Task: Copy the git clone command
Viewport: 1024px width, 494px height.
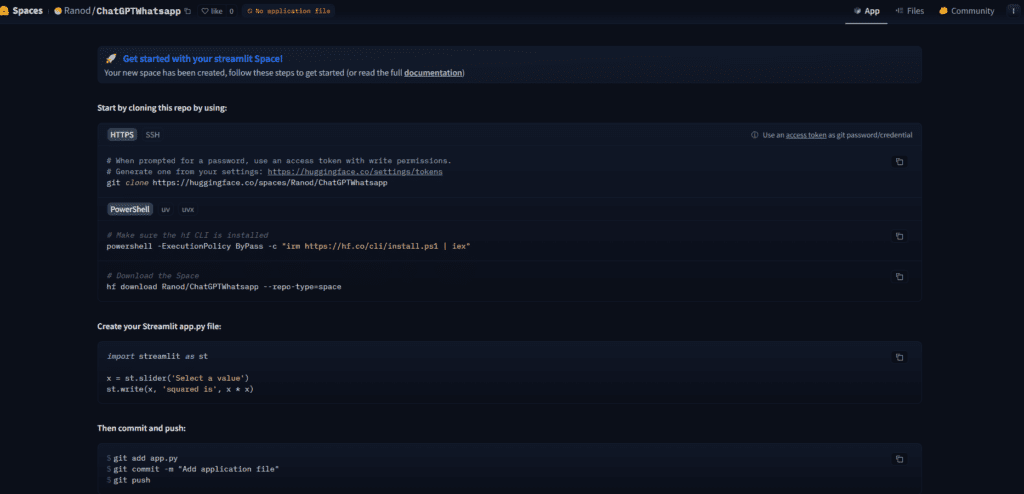Action: point(899,161)
